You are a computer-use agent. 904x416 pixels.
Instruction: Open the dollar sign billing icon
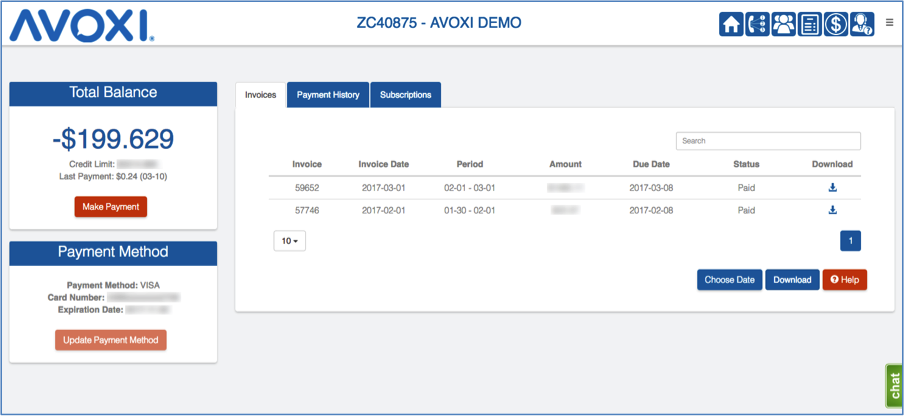click(836, 25)
